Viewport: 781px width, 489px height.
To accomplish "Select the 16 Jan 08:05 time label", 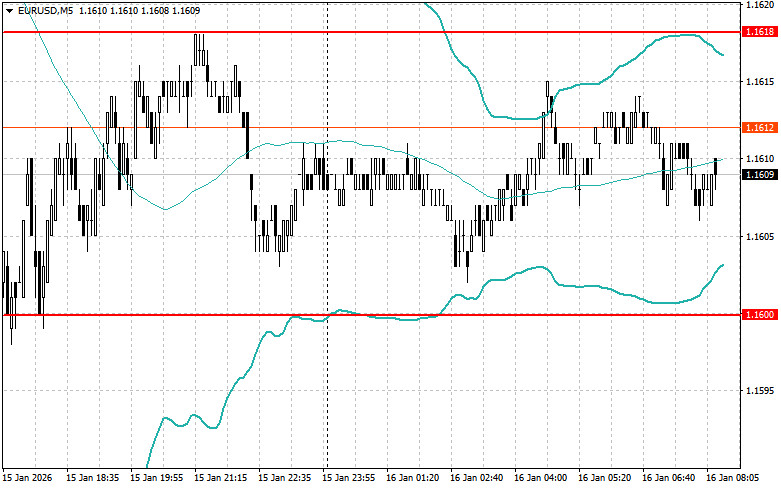I will 733,478.
